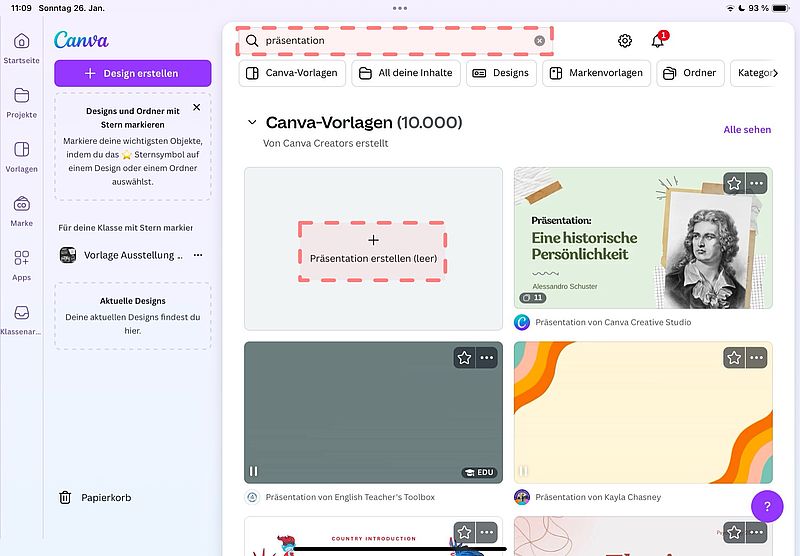Open more options for Vorlage Ausstellung
This screenshot has height=556, width=800.
click(x=198, y=255)
